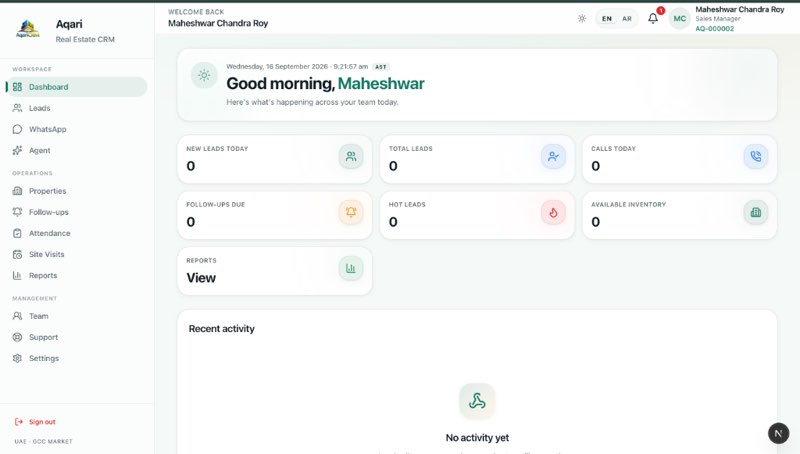Switch language to EN
Image resolution: width=800 pixels, height=454 pixels.
point(607,18)
